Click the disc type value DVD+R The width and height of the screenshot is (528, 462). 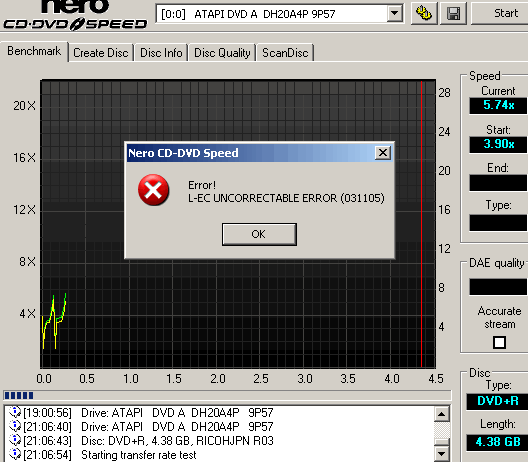(x=497, y=401)
